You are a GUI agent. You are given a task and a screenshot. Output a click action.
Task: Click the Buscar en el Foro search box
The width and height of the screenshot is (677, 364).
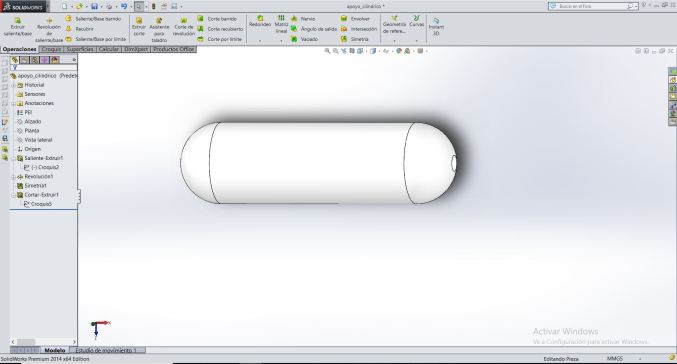pyautogui.click(x=593, y=6)
